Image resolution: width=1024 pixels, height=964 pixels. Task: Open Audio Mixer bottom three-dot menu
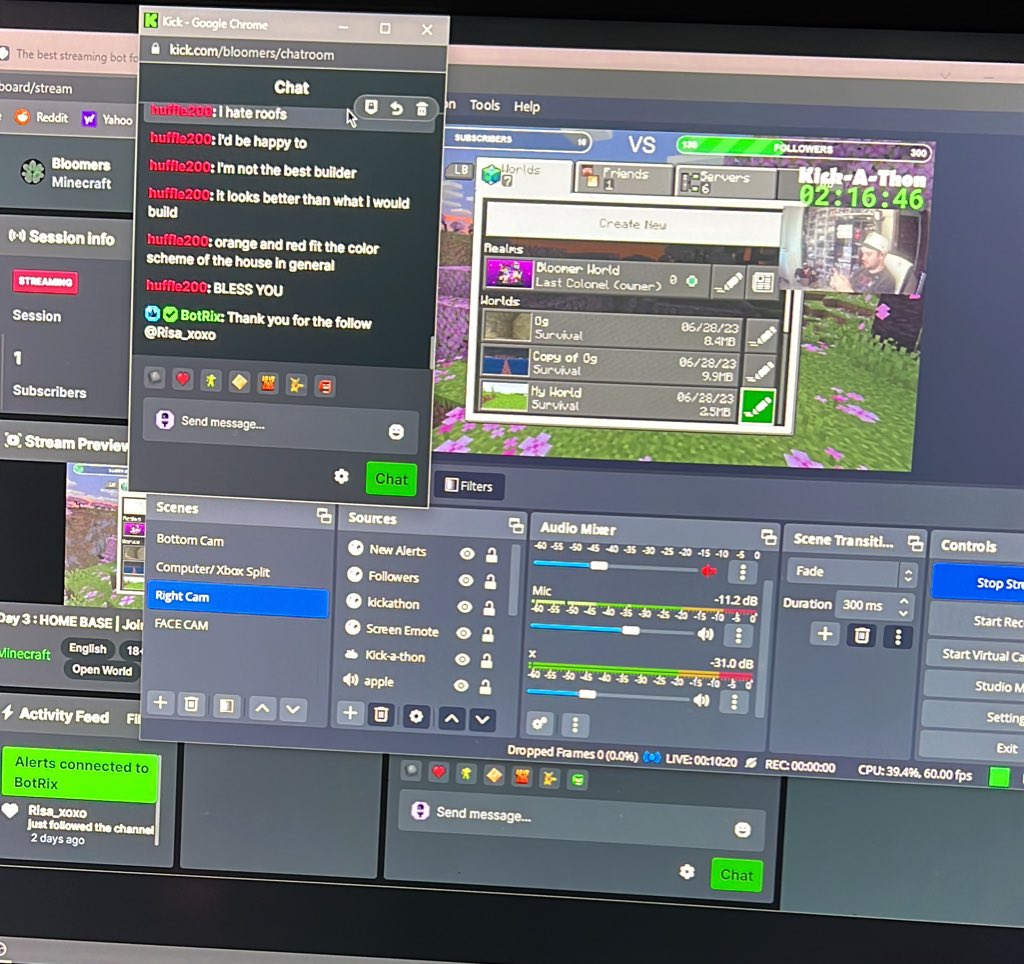tap(575, 724)
